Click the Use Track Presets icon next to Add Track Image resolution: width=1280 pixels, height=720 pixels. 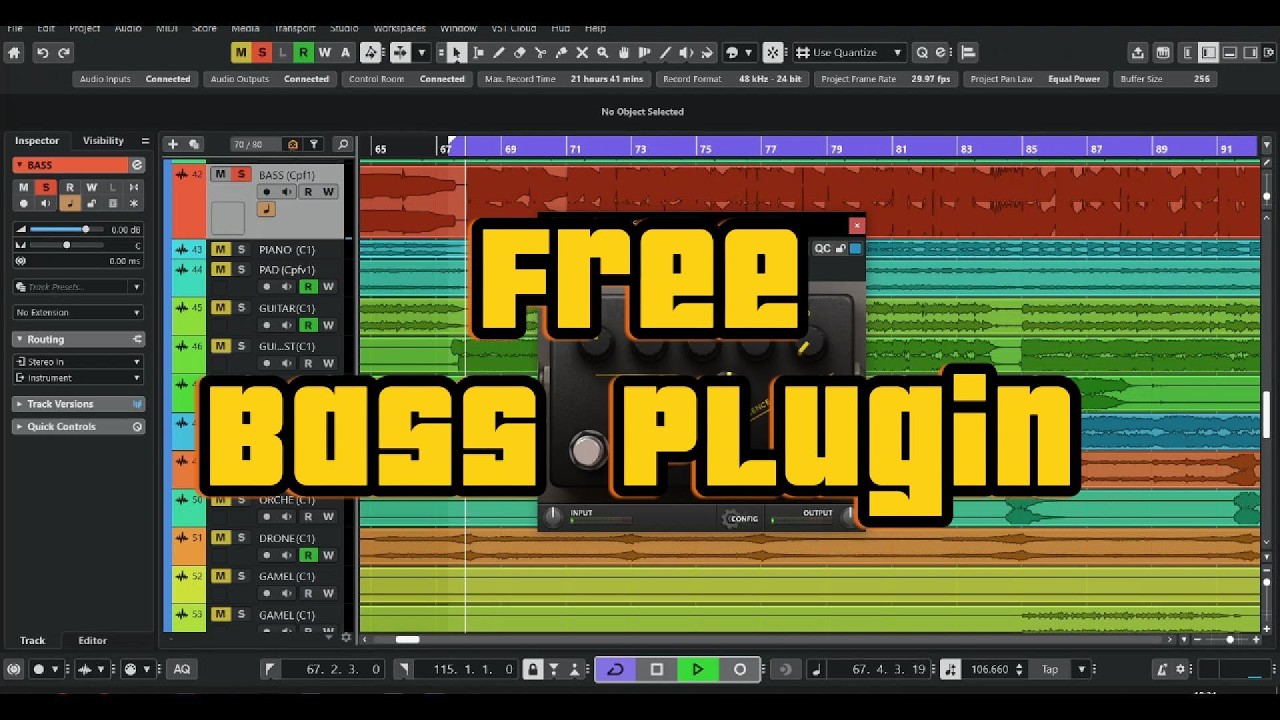click(x=194, y=145)
